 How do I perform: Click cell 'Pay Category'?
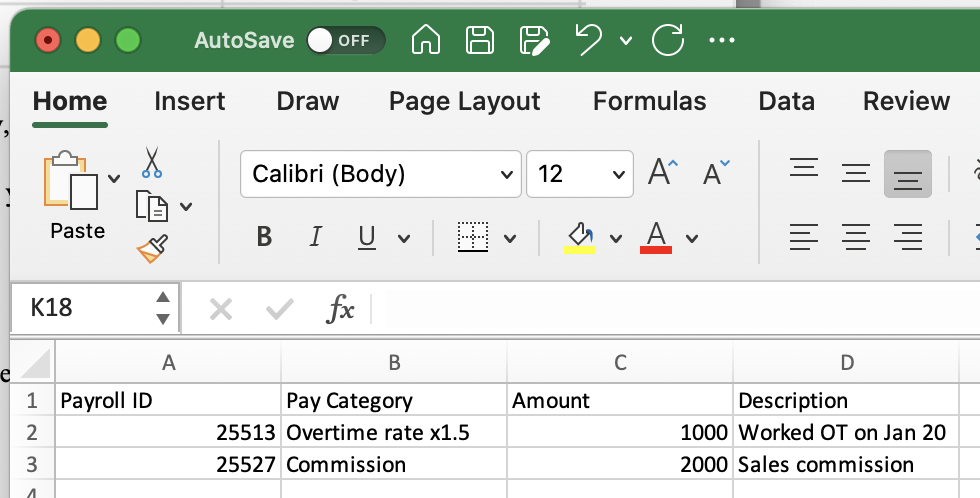point(394,400)
